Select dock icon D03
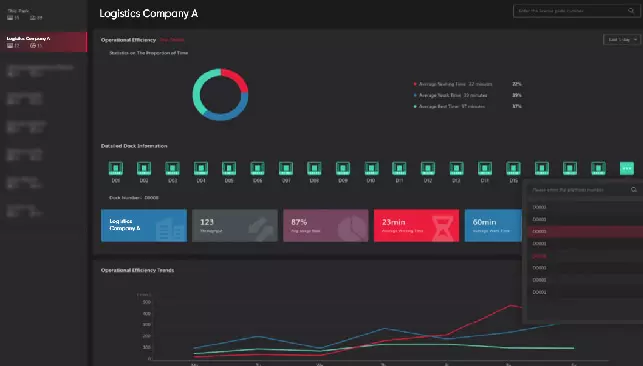The height and width of the screenshot is (366, 643). 172,168
